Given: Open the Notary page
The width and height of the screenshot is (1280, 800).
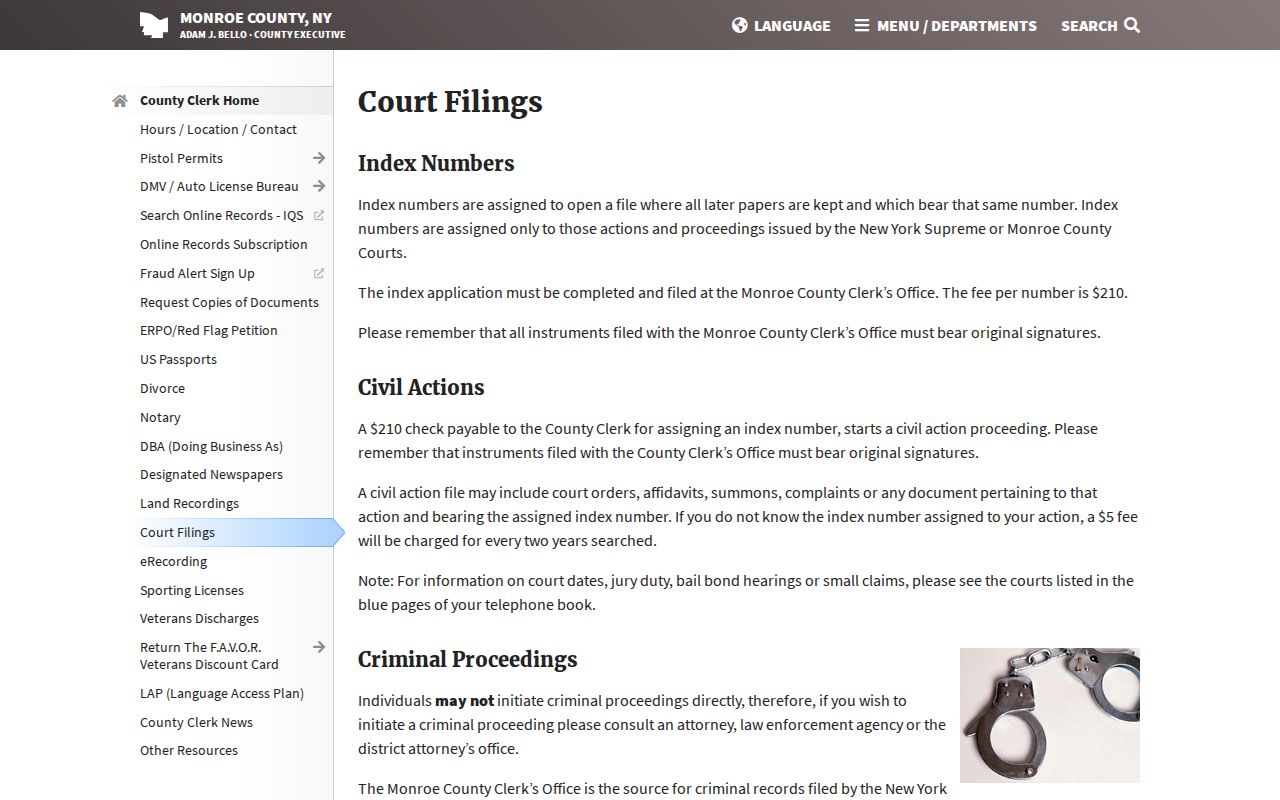Looking at the screenshot, I should tap(160, 418).
